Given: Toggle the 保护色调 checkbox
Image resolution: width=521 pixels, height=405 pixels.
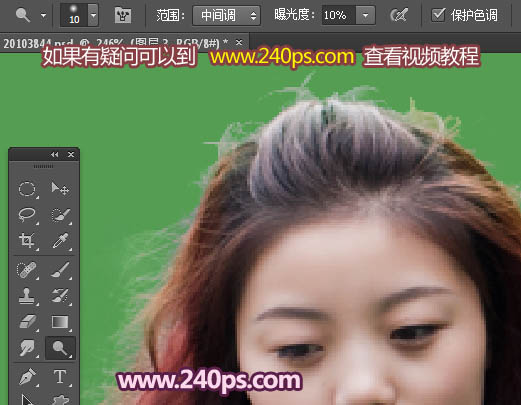Looking at the screenshot, I should point(438,15).
